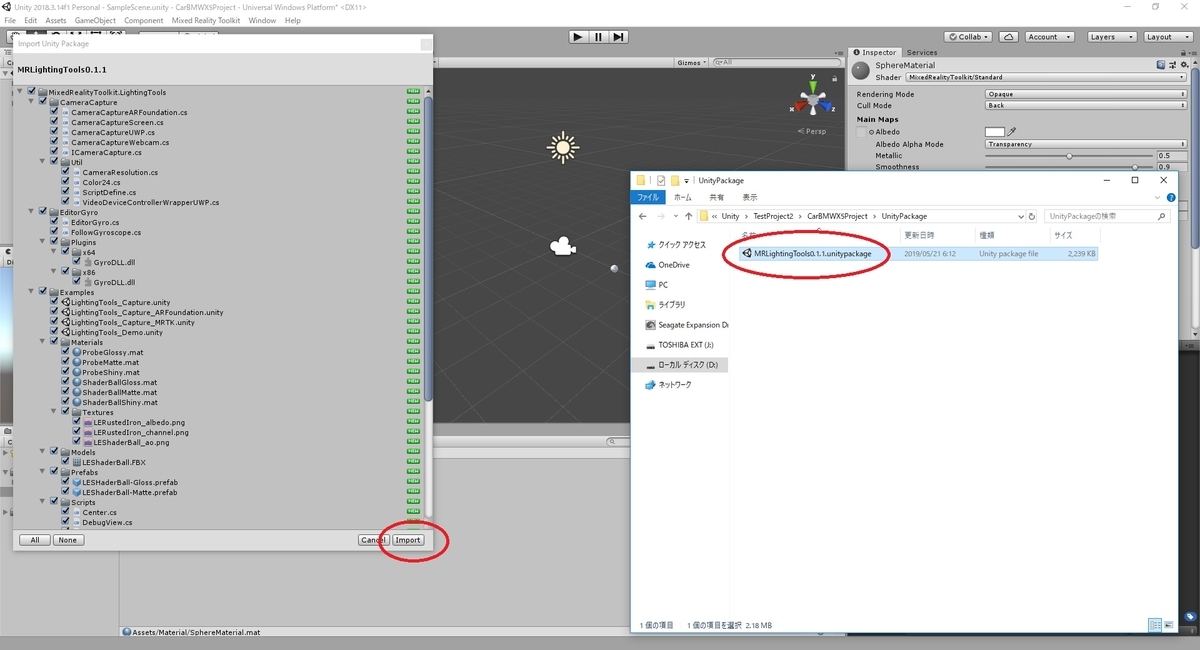1200x650 pixels.
Task: Pick albedo color with eyedropper
Action: (x=1011, y=131)
